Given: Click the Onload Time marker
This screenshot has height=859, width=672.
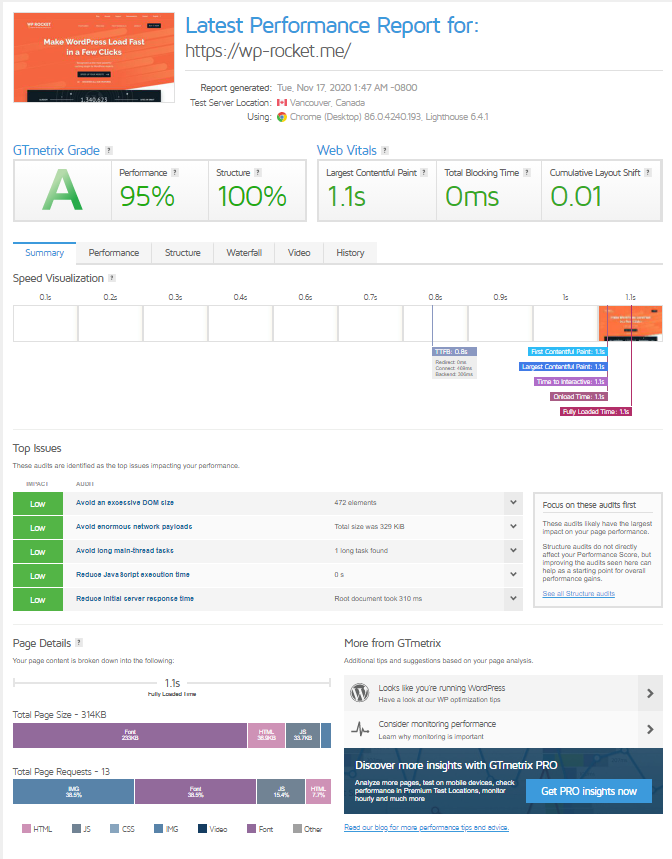Looking at the screenshot, I should pyautogui.click(x=579, y=397).
